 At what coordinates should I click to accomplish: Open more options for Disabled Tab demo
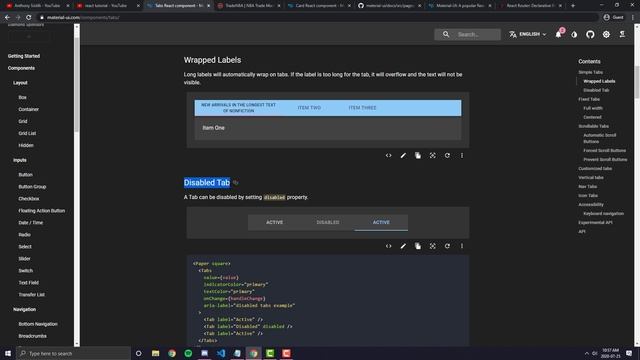pyautogui.click(x=462, y=246)
